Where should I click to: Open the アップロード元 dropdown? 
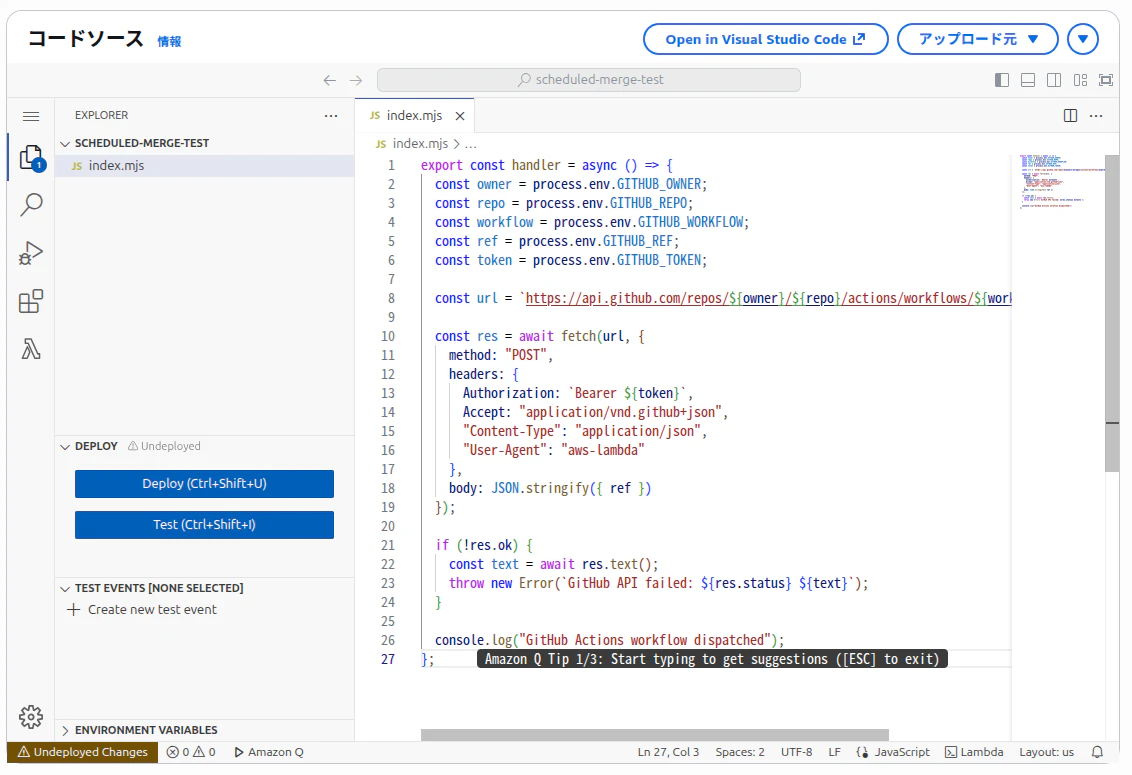[x=978, y=39]
